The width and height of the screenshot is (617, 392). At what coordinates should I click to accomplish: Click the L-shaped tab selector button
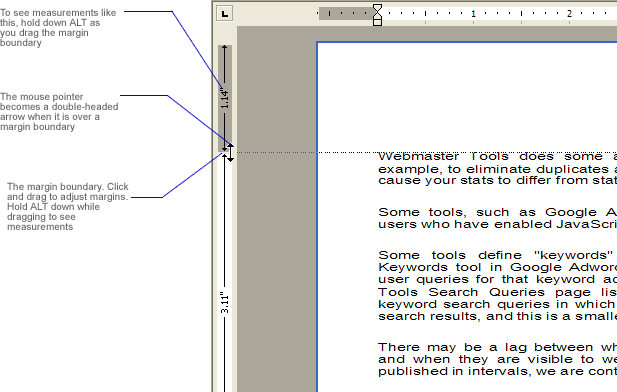tap(224, 13)
